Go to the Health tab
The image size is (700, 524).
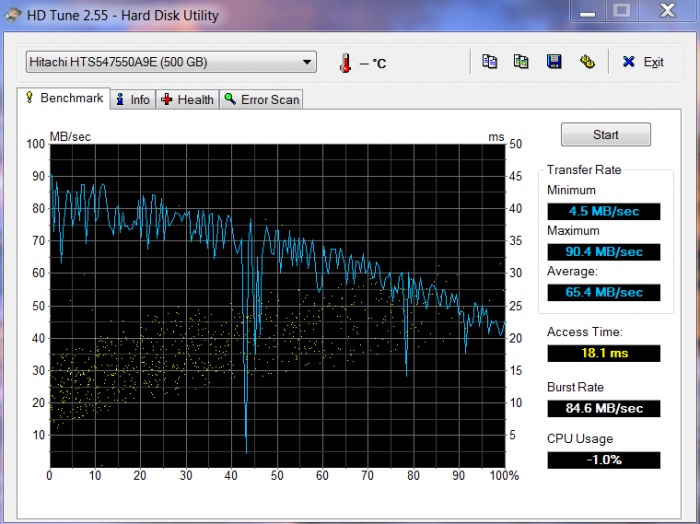pos(187,100)
